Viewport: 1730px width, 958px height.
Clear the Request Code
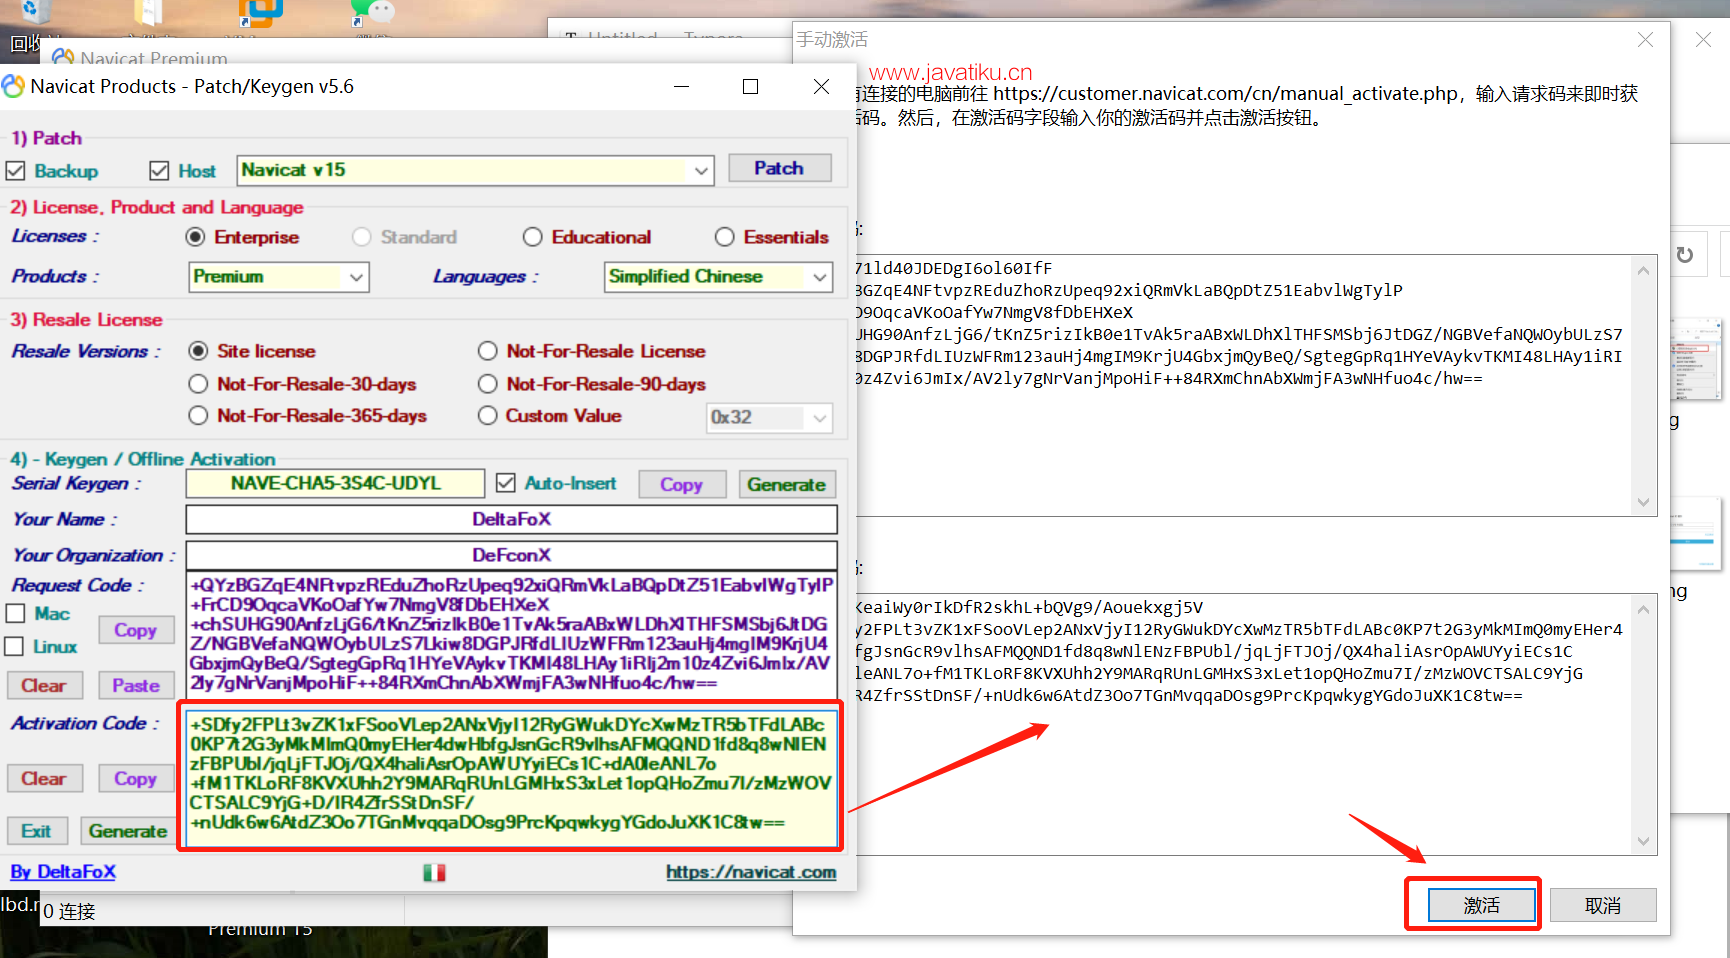[43, 685]
